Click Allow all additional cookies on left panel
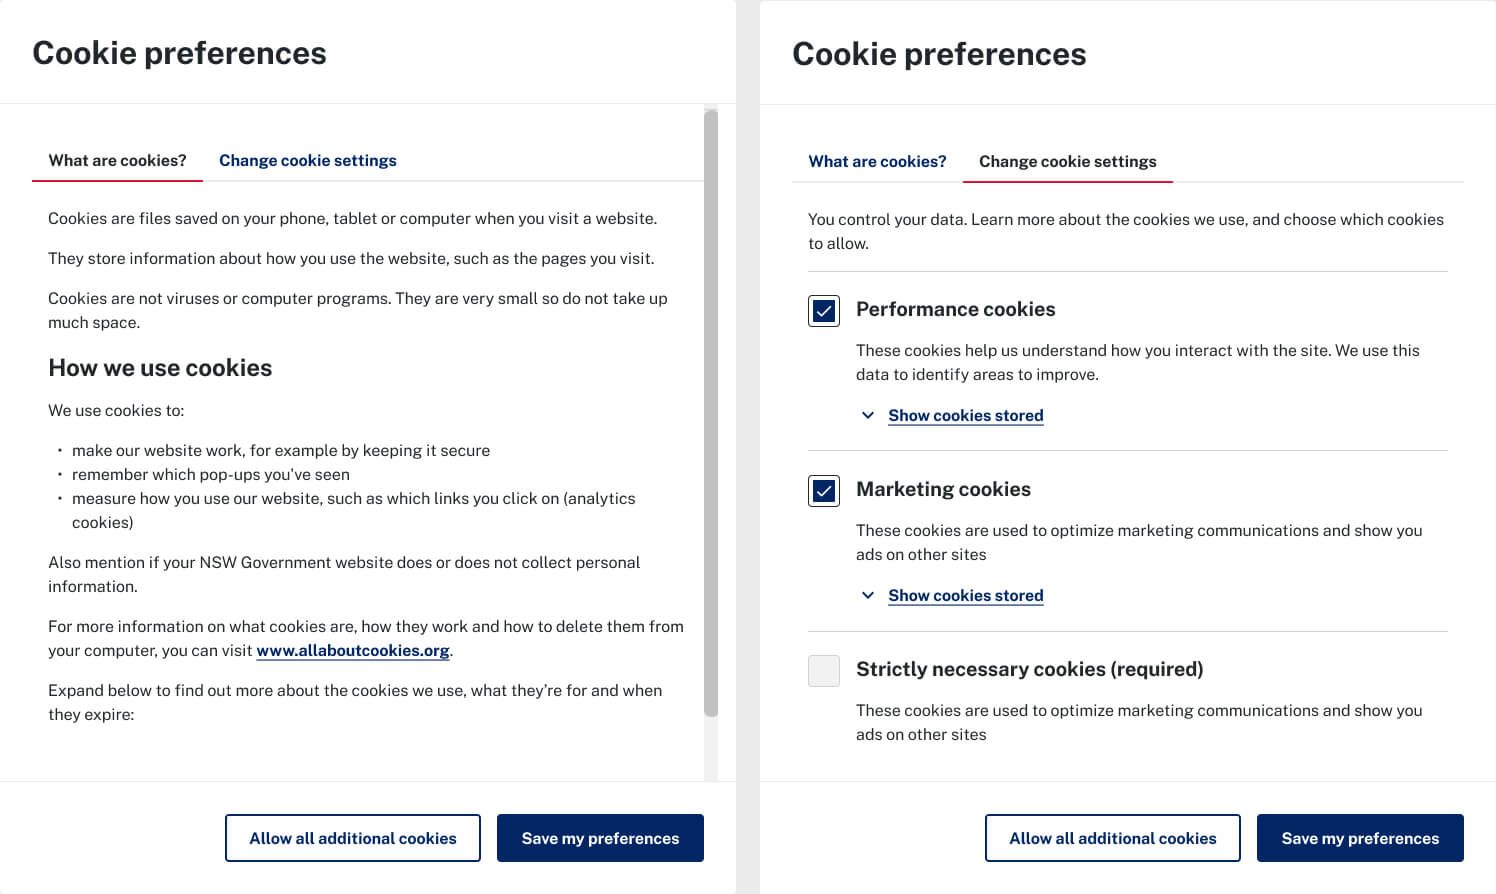The height and width of the screenshot is (894, 1496). click(x=352, y=838)
